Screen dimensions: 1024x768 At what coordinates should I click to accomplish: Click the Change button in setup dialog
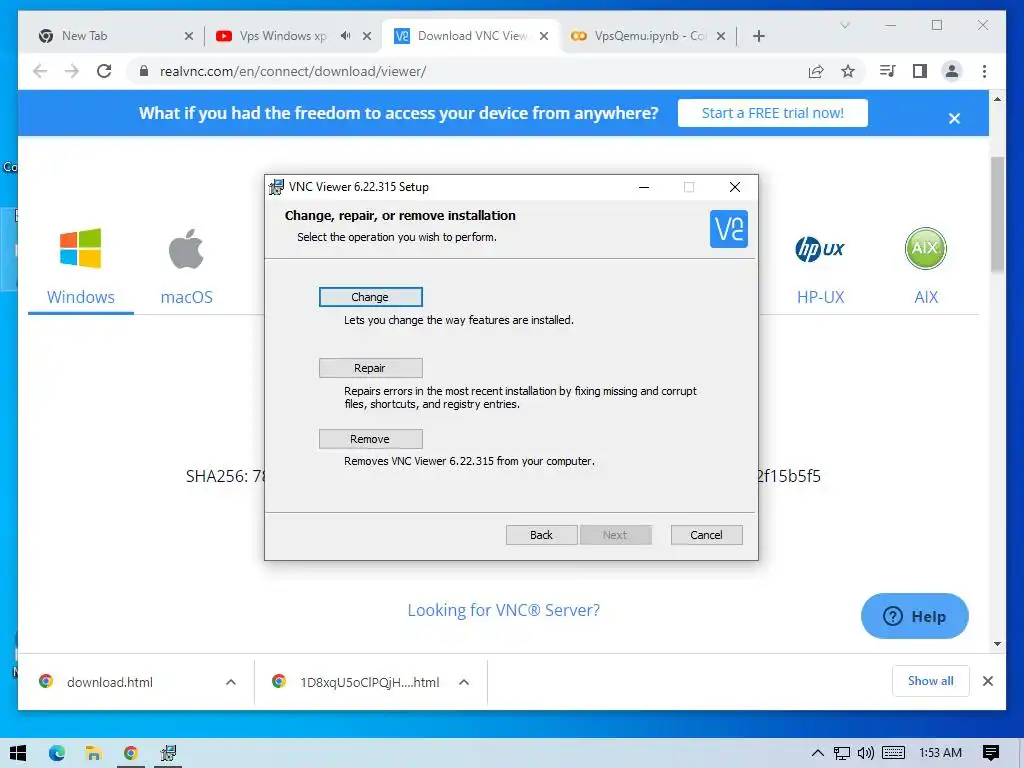(x=370, y=297)
